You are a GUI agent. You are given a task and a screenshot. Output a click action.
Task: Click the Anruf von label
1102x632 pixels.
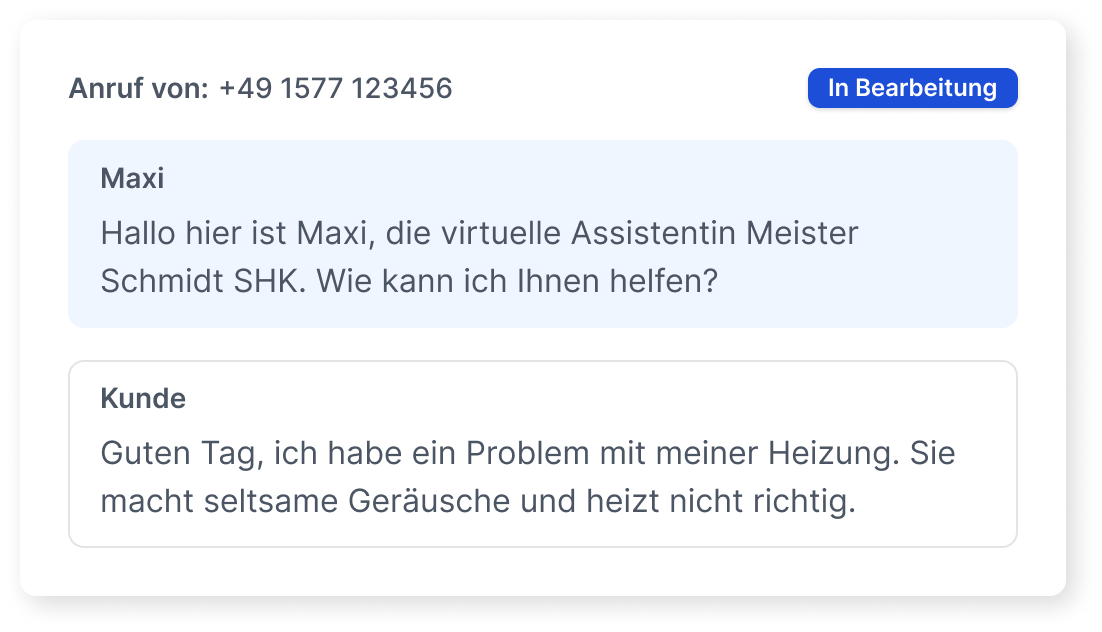pyautogui.click(x=138, y=89)
